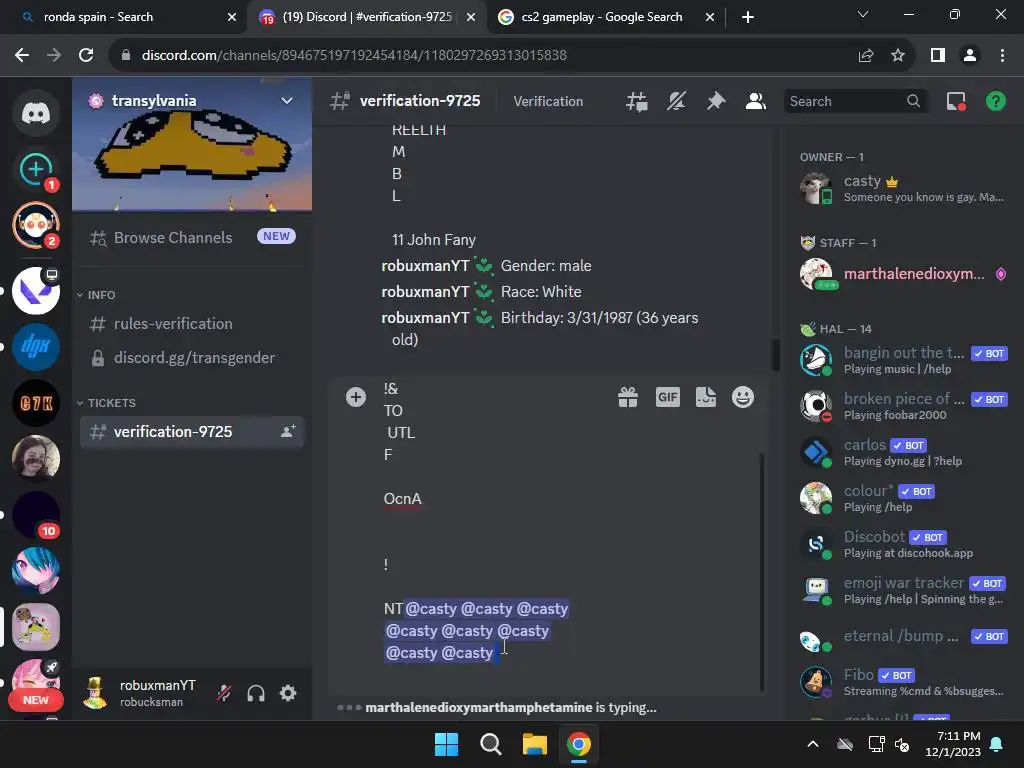
Task: Click robuxmanYT username on Gender message
Action: pyautogui.click(x=425, y=266)
